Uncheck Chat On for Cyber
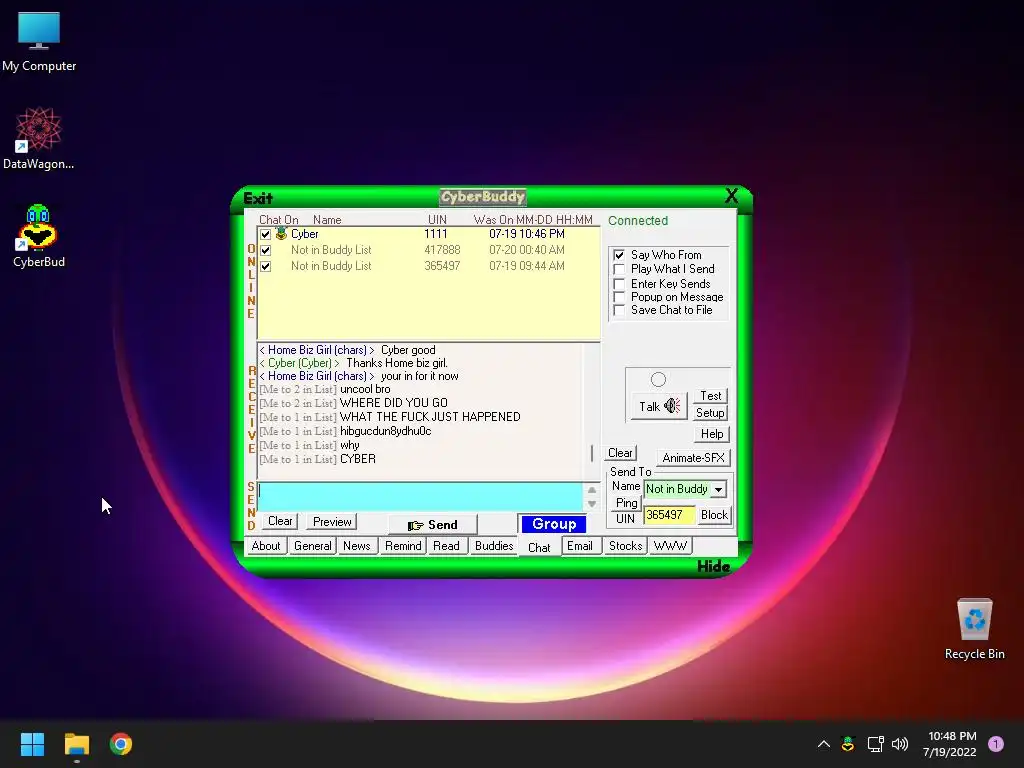Image resolution: width=1024 pixels, height=768 pixels. point(265,234)
